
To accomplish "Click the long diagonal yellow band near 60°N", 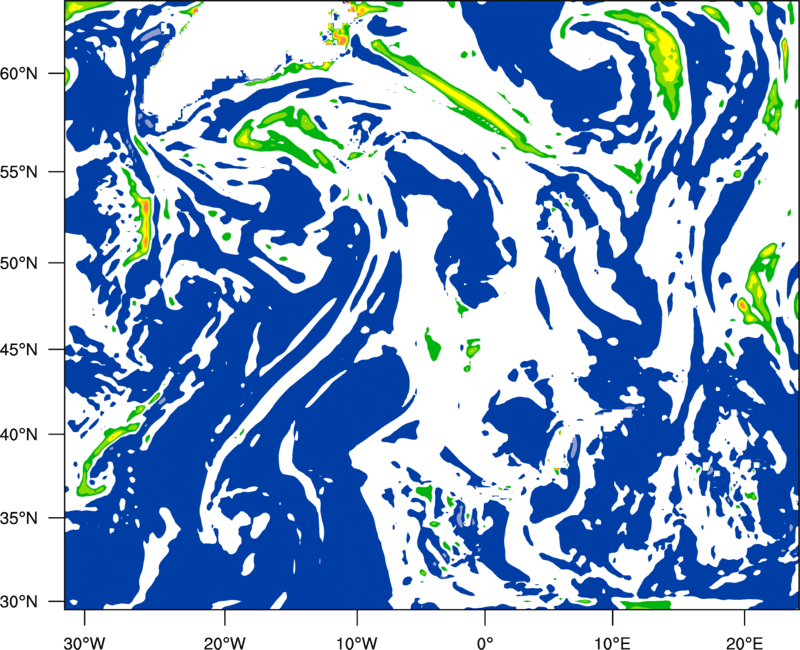I will point(460,95).
